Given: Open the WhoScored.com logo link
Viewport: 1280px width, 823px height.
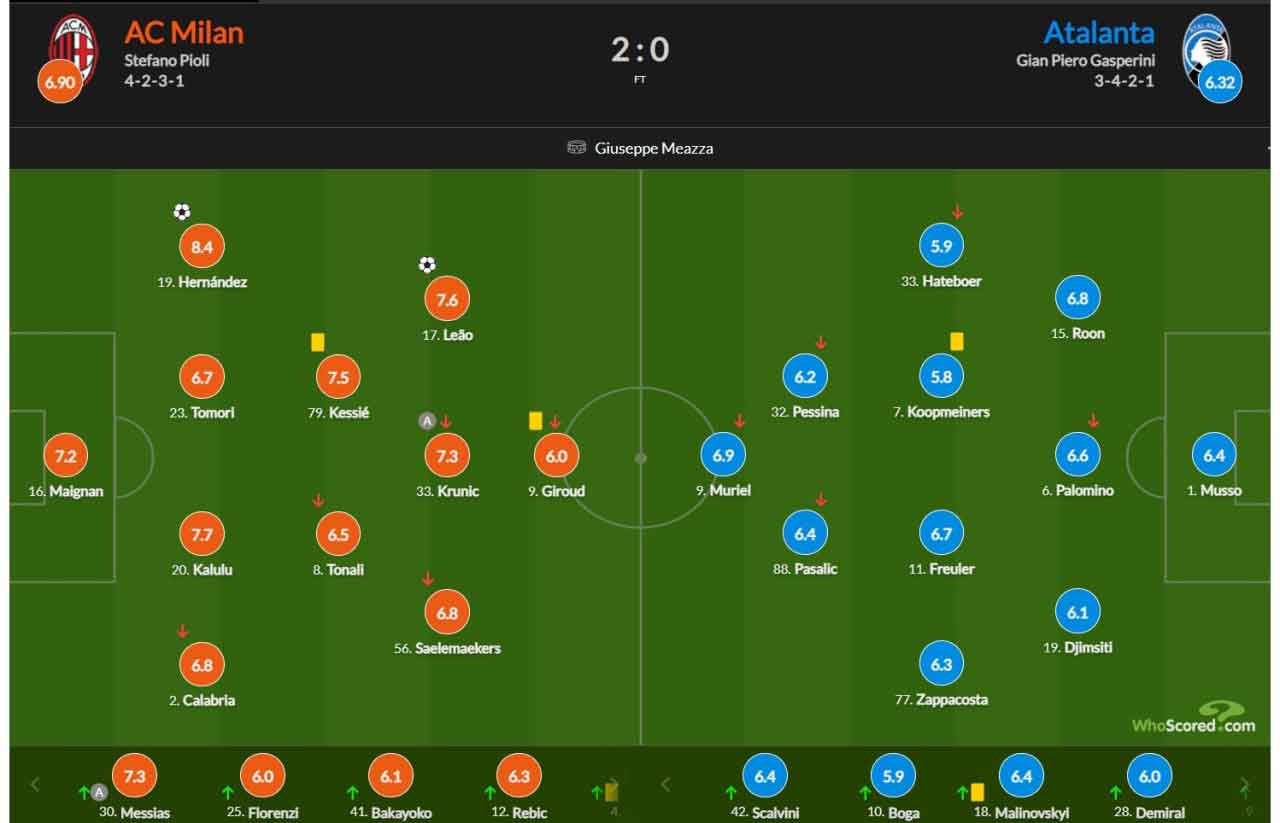Looking at the screenshot, I should coord(1193,719).
